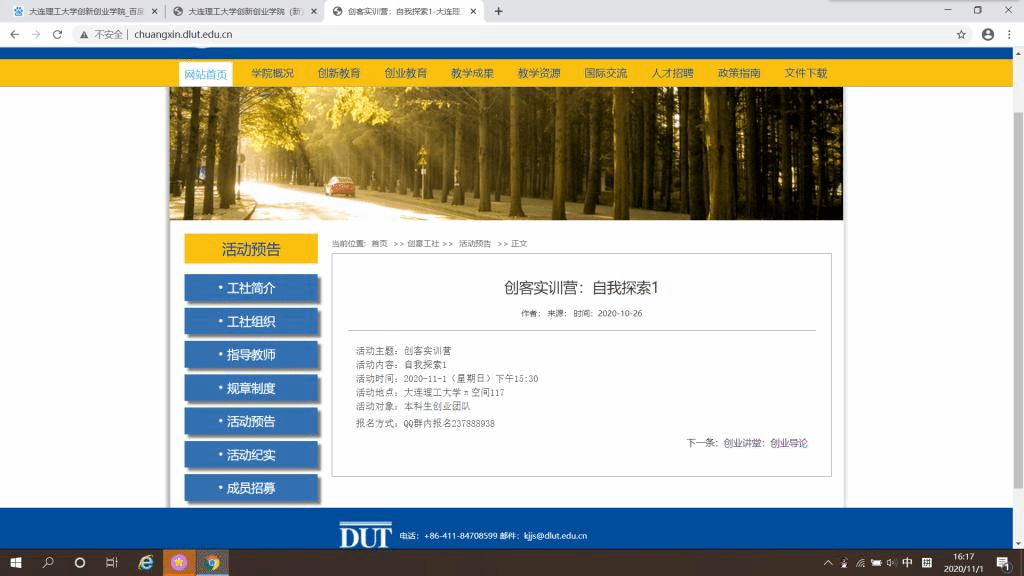The image size is (1024, 576).
Task: Click the 工社简介 sidebar button
Action: [251, 288]
